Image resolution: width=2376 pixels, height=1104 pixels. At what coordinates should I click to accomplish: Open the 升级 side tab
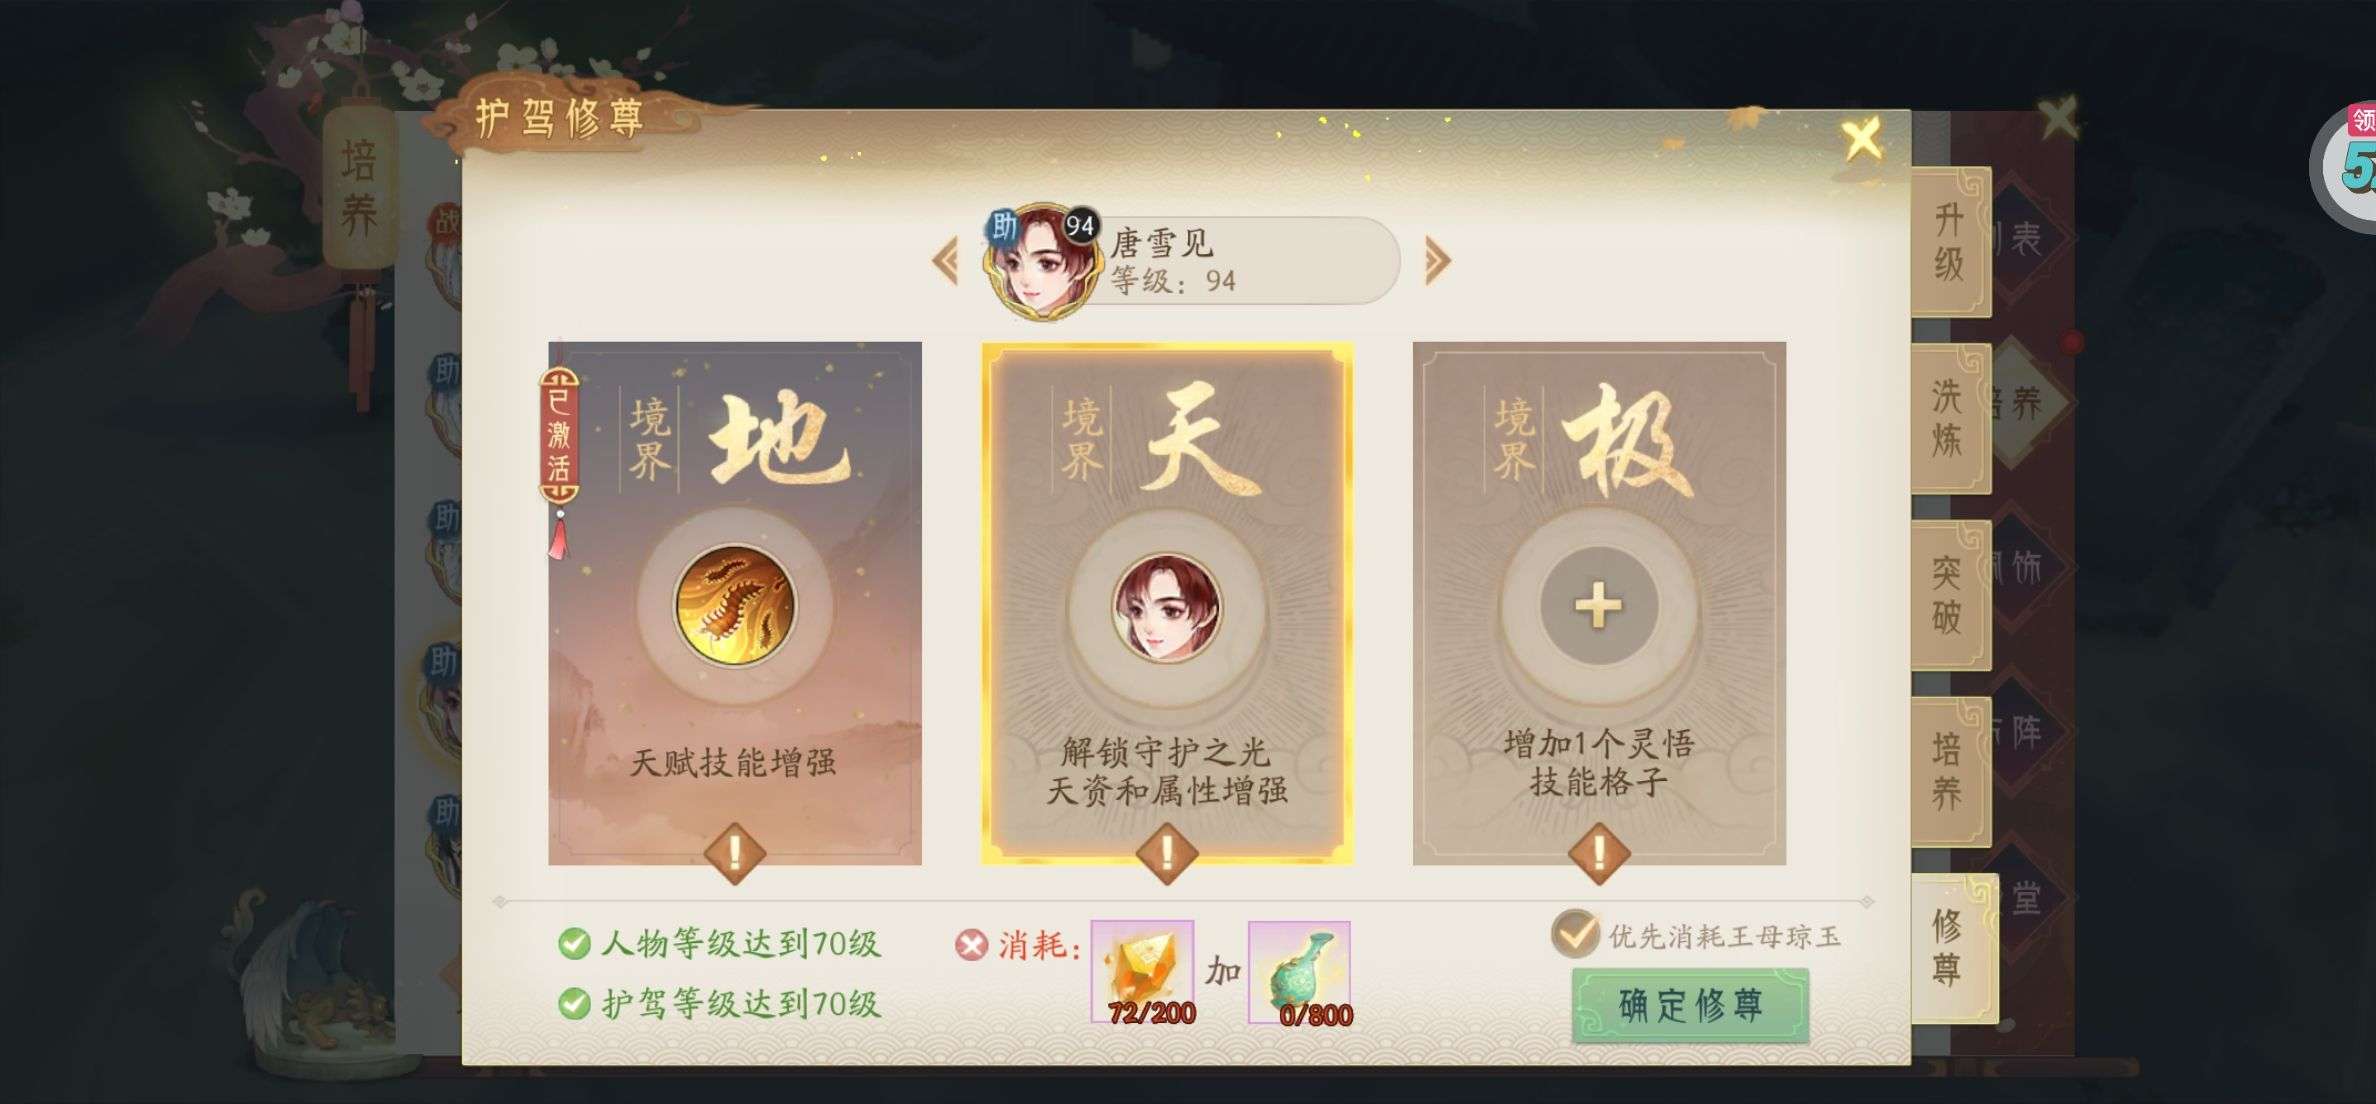tap(1950, 242)
